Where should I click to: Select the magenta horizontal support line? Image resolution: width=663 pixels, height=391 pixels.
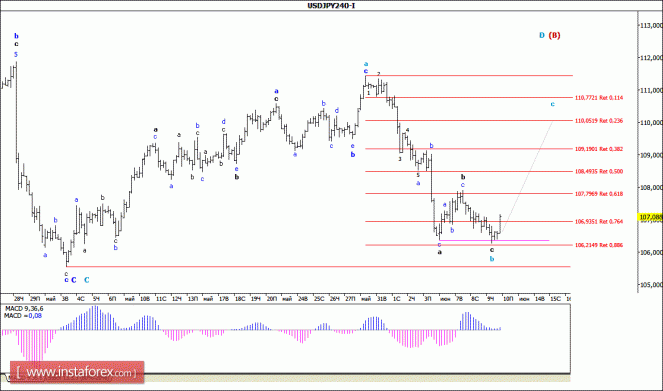(494, 241)
